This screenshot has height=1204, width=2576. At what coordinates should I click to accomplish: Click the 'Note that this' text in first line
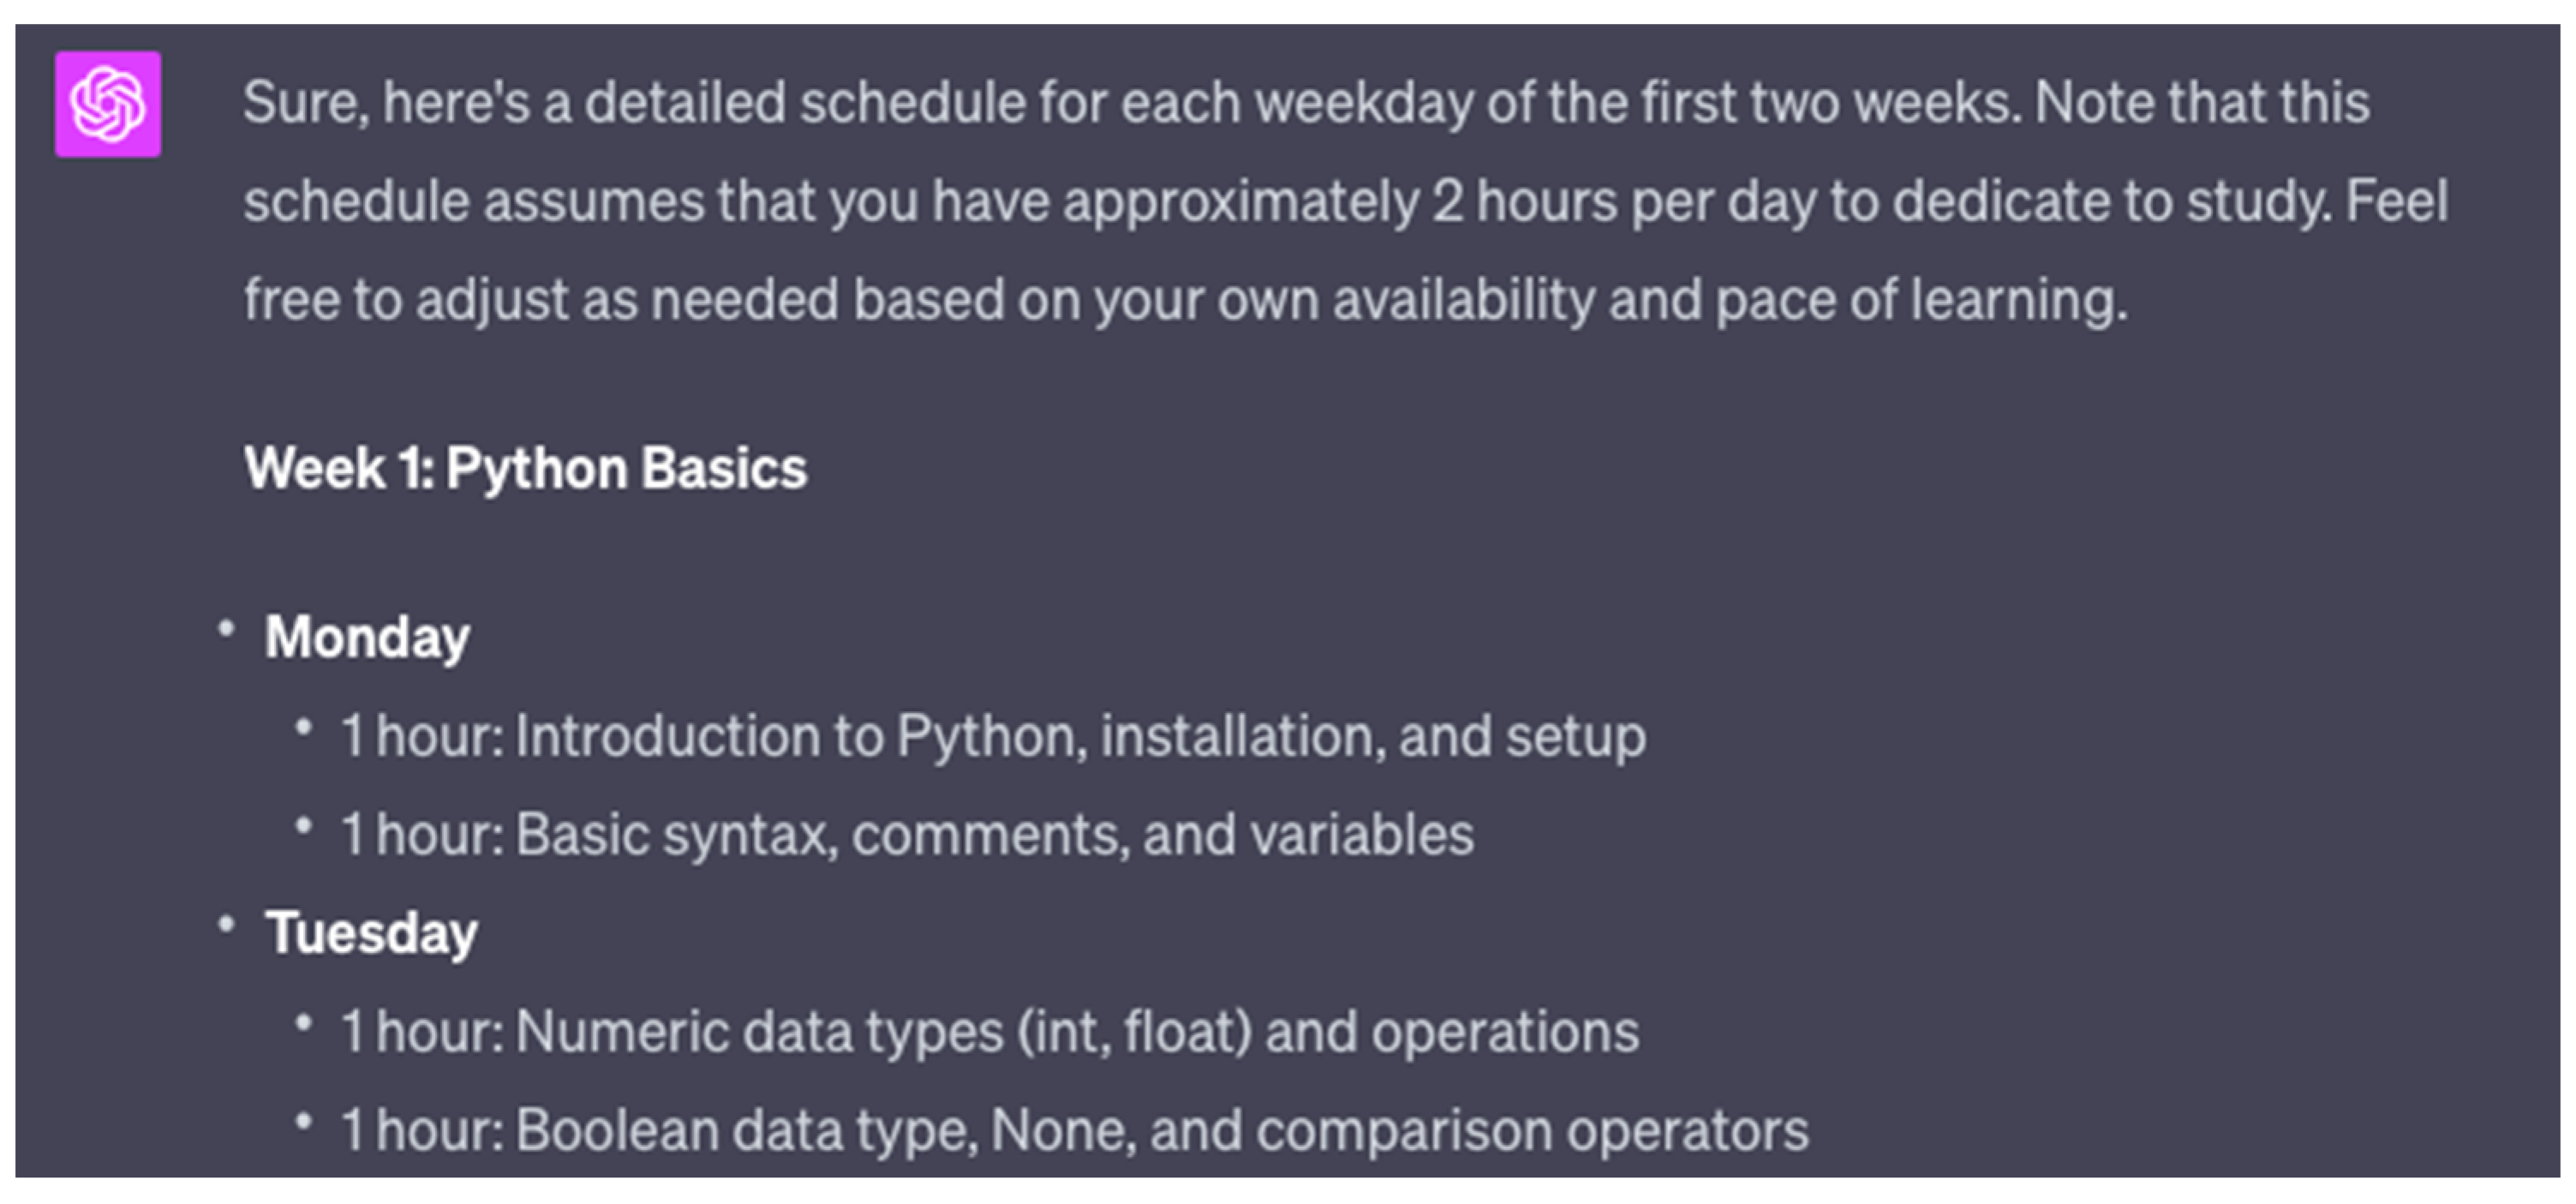click(2201, 103)
